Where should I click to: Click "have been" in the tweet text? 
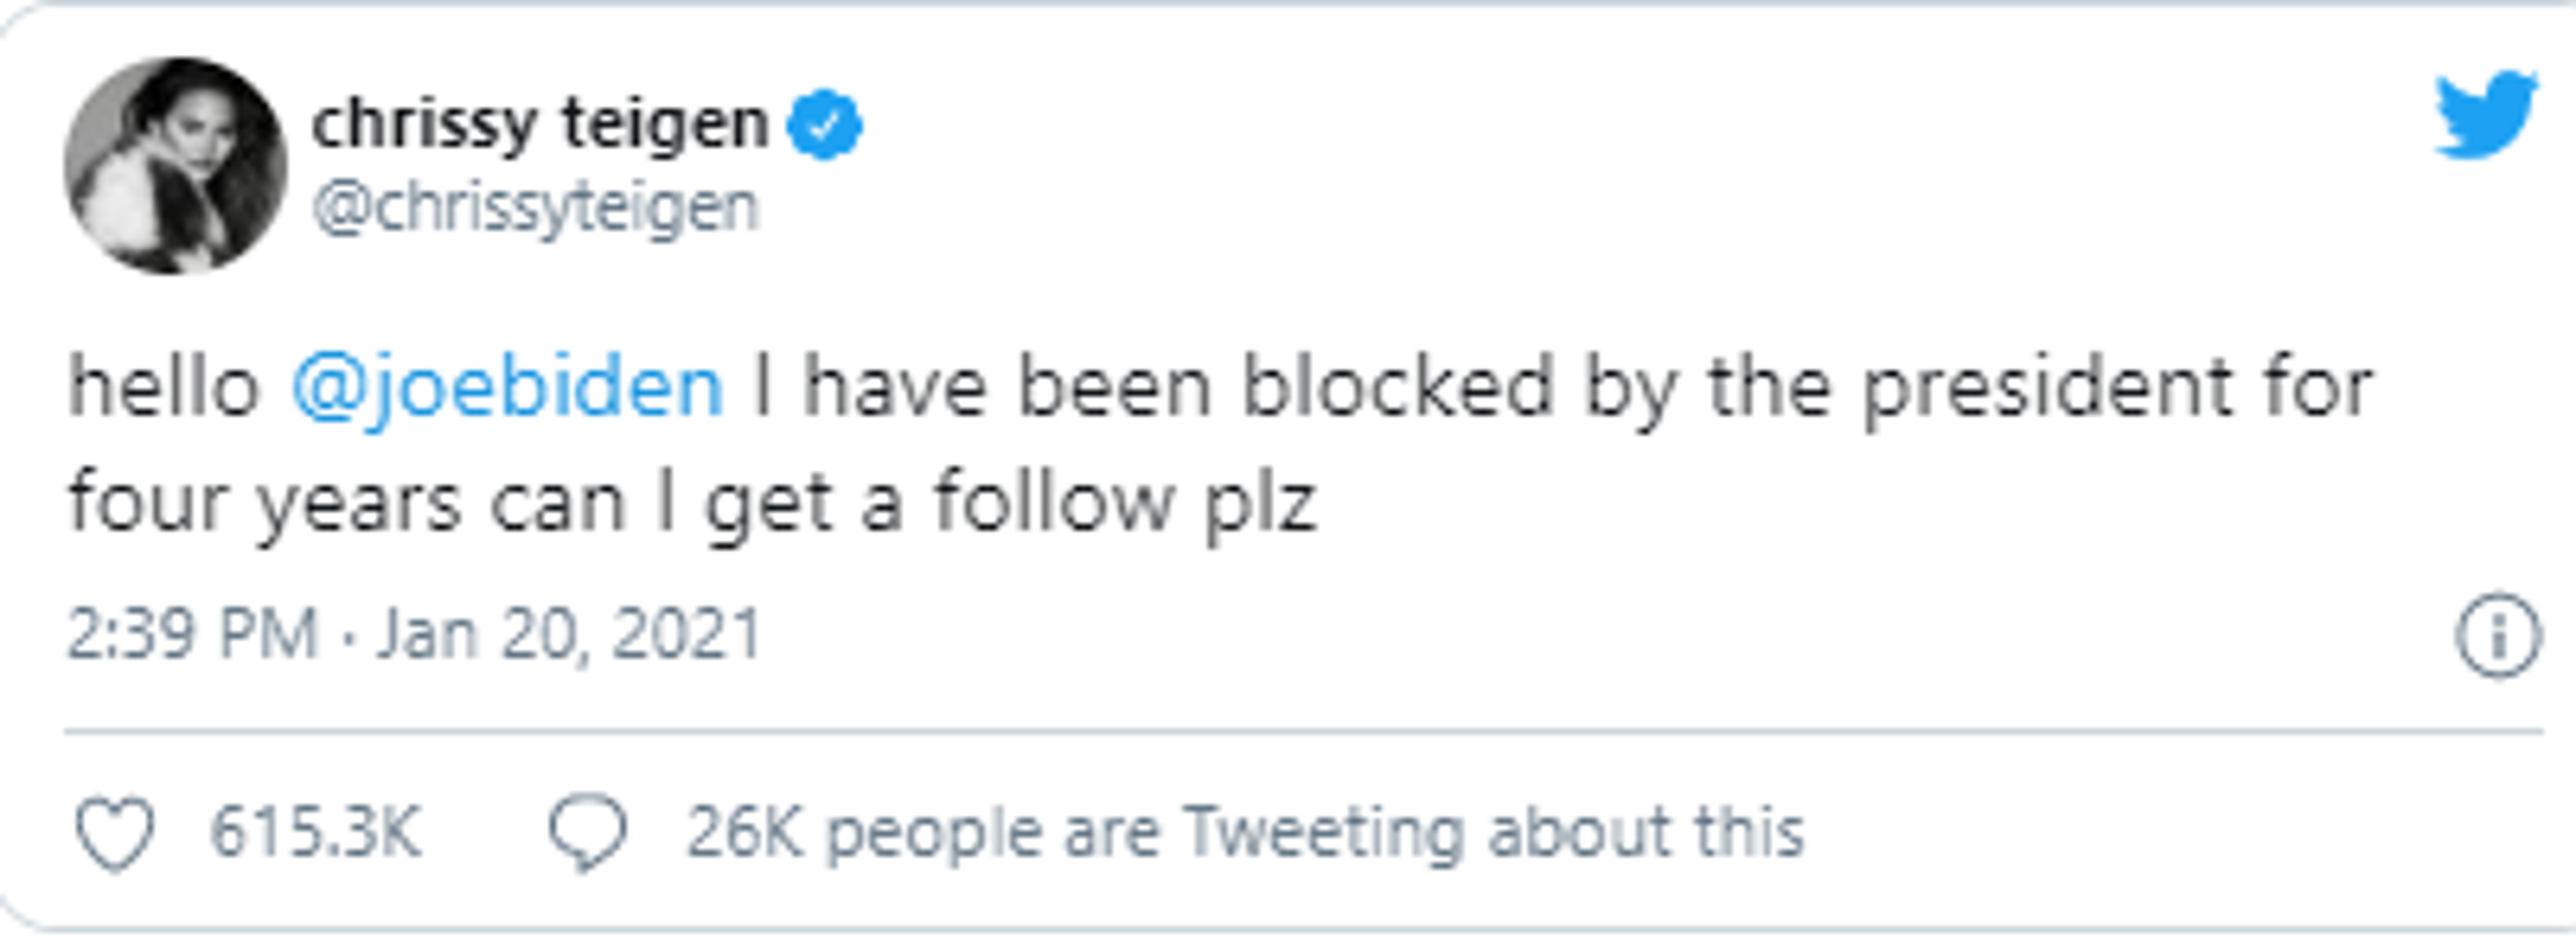pyautogui.click(x=1008, y=388)
